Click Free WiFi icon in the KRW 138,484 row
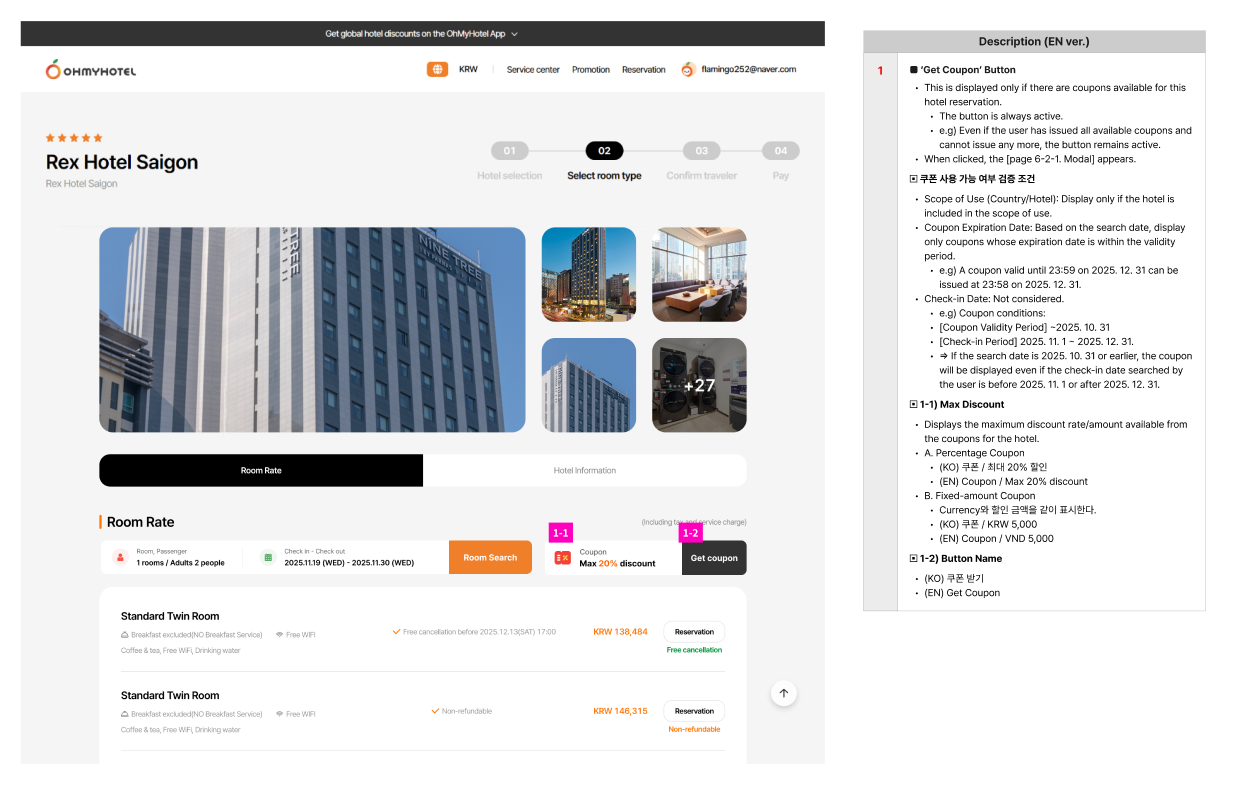The image size is (1234, 789). (x=279, y=635)
